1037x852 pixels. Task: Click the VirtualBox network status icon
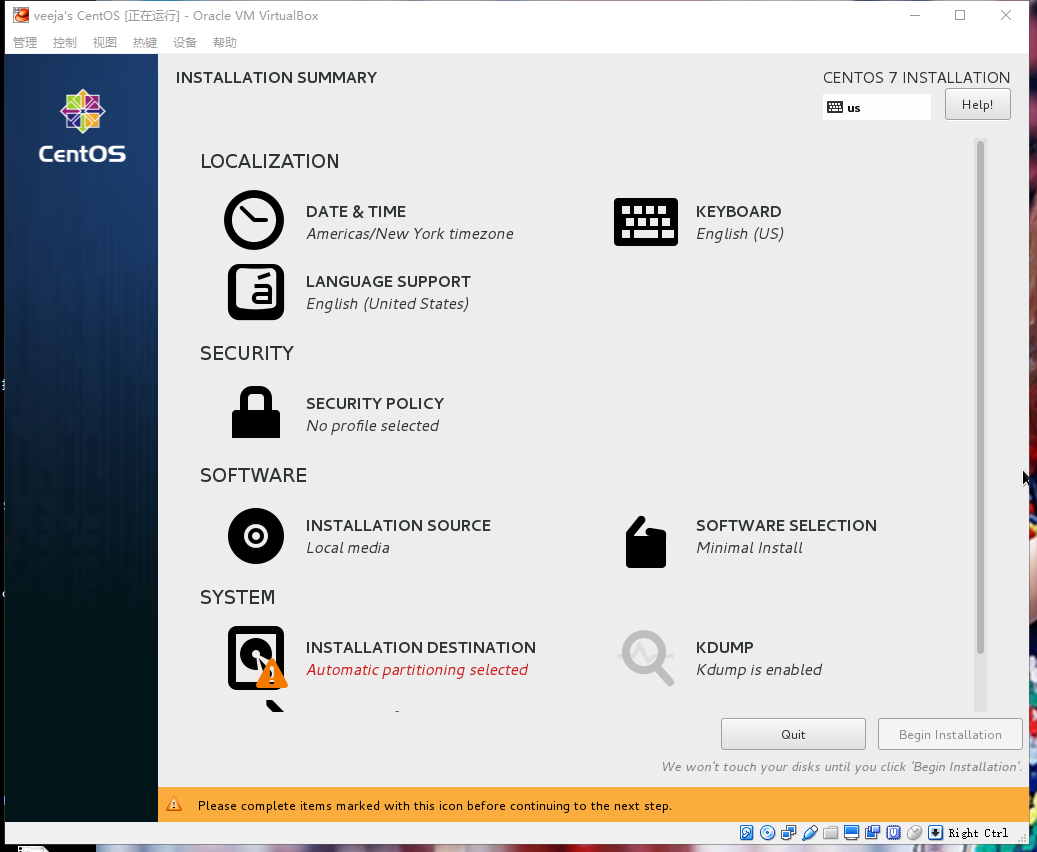point(789,832)
